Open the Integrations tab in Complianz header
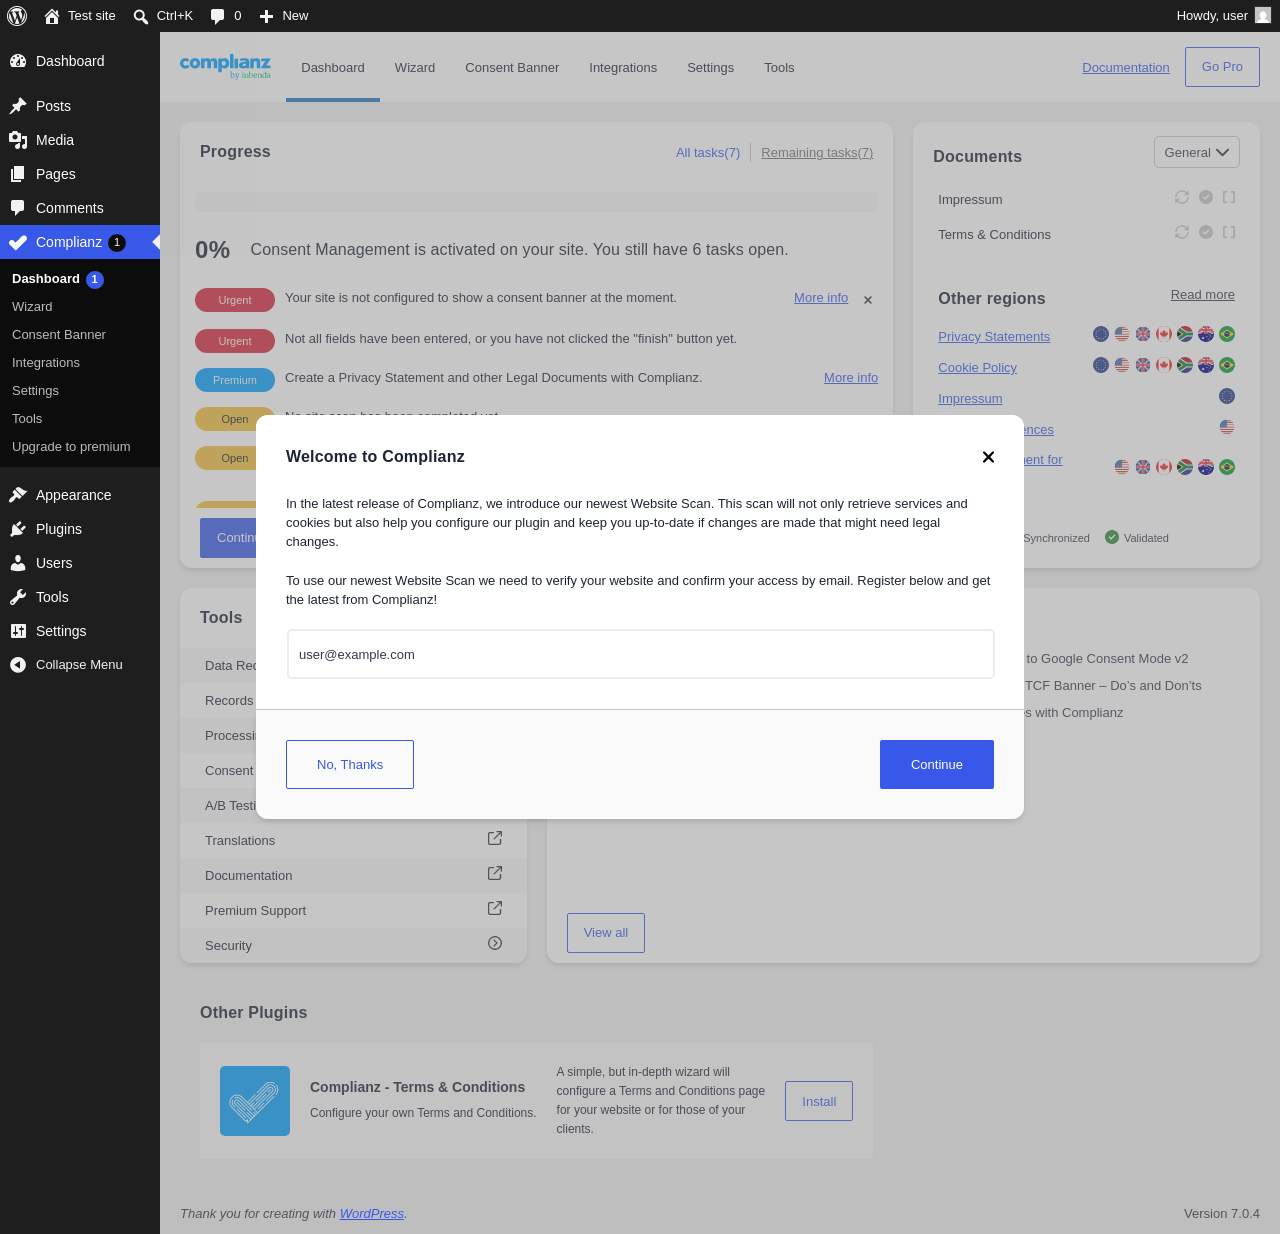 pos(623,68)
